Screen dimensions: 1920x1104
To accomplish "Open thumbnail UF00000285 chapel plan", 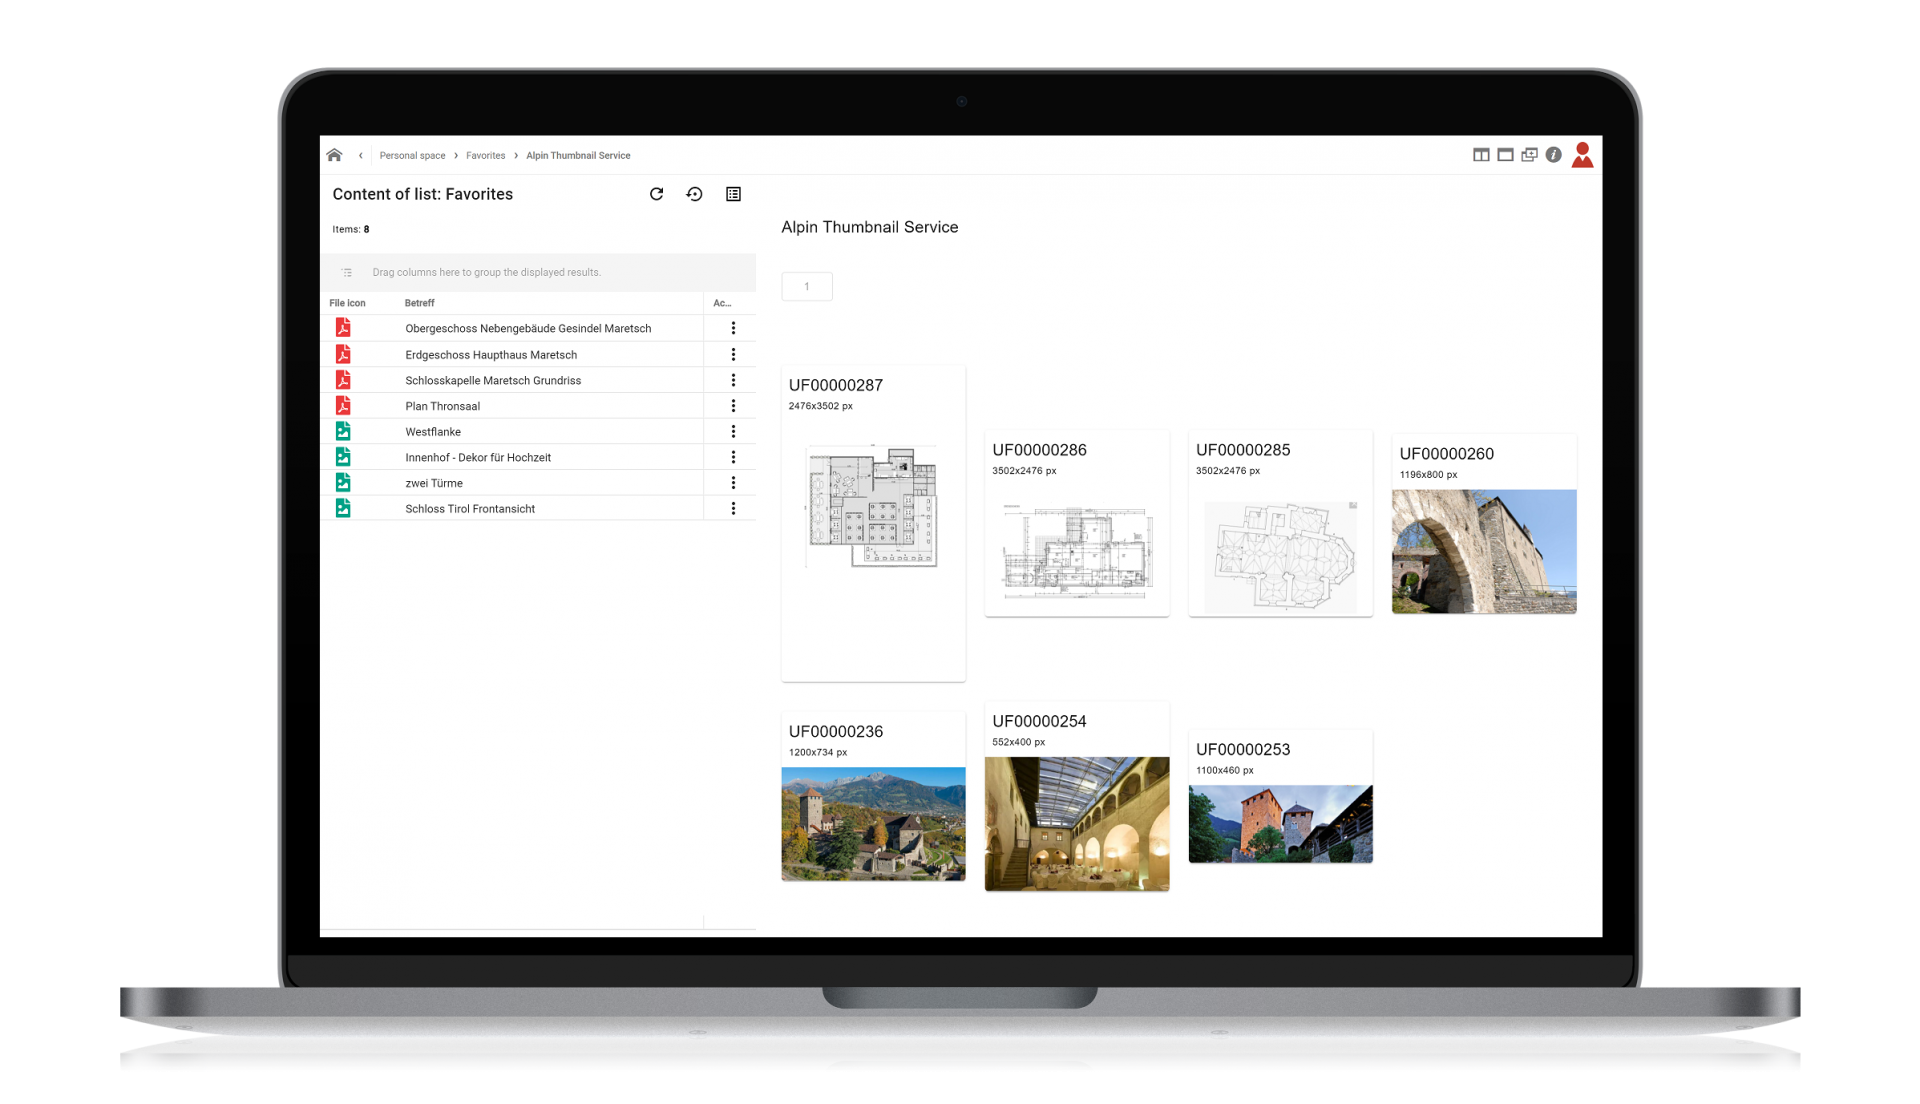I will [1280, 524].
